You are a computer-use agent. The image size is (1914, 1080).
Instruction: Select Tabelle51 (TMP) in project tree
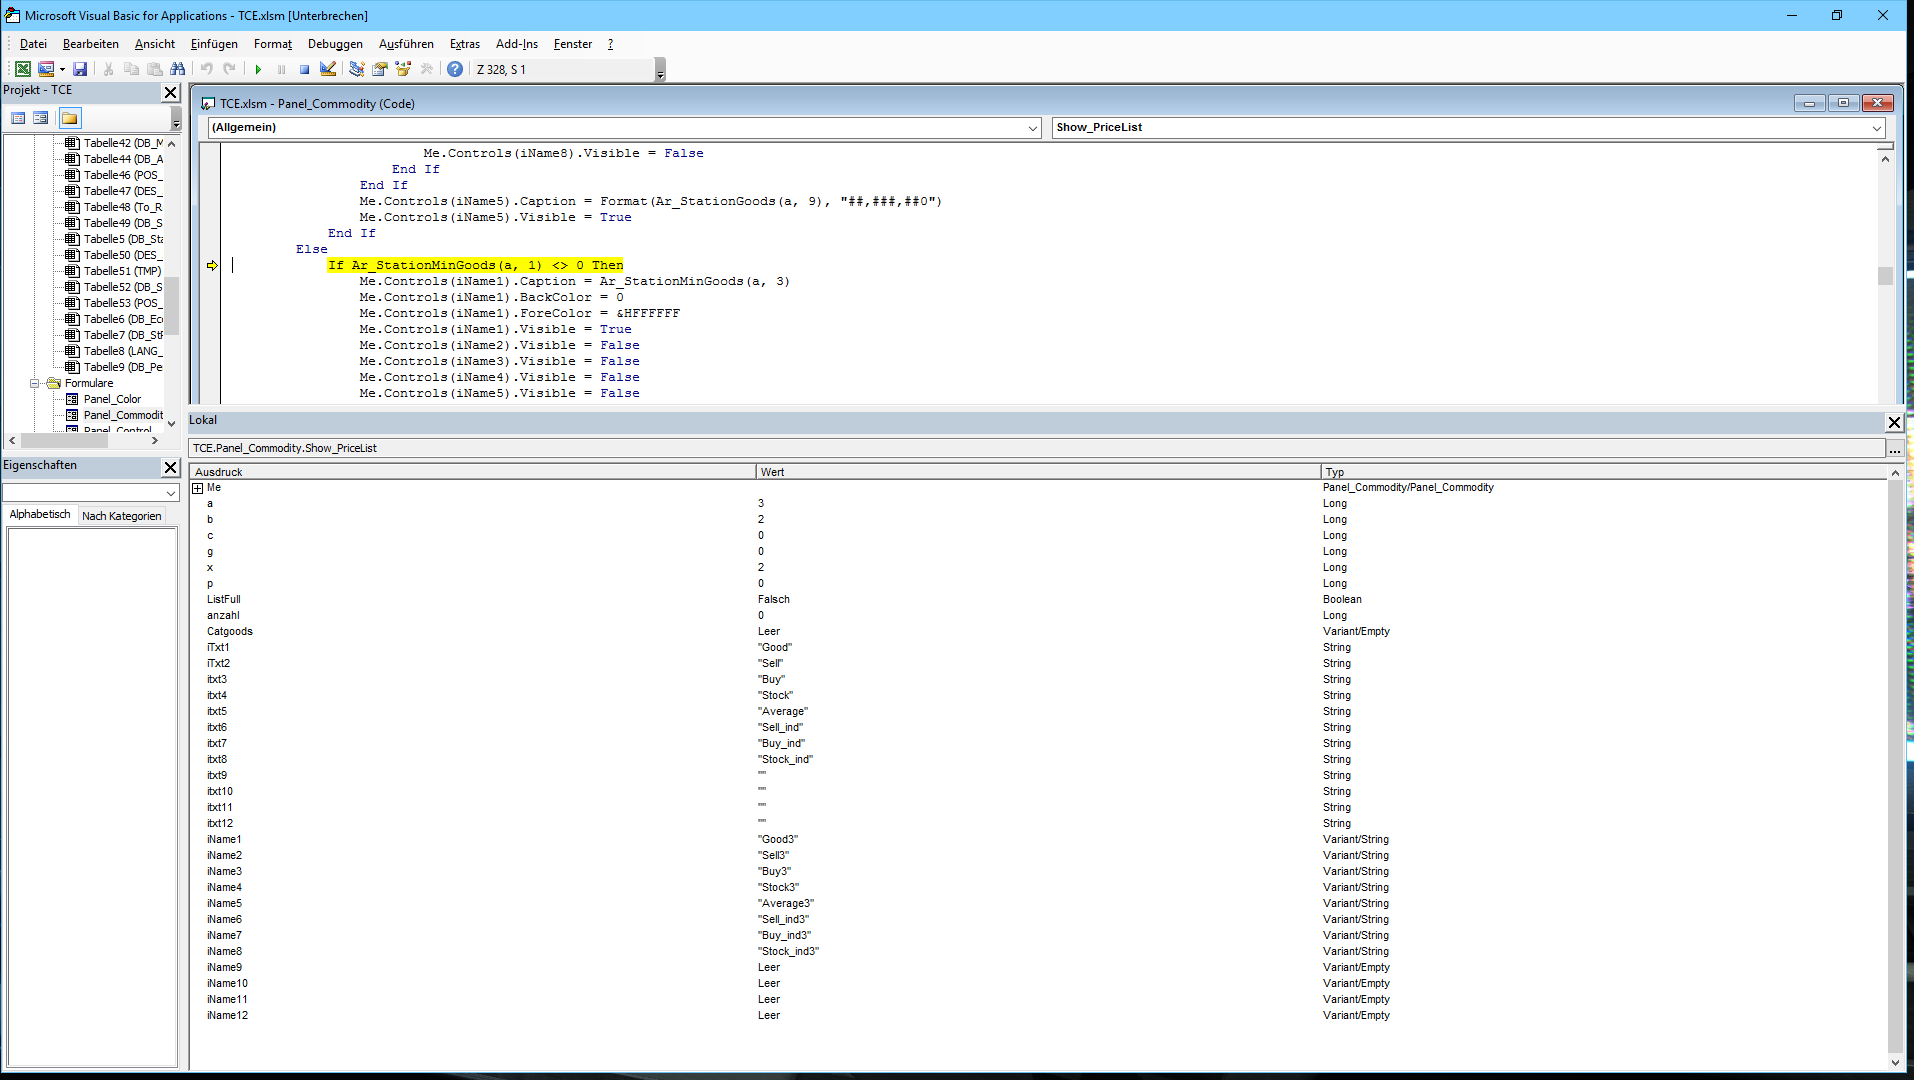pyautogui.click(x=122, y=271)
